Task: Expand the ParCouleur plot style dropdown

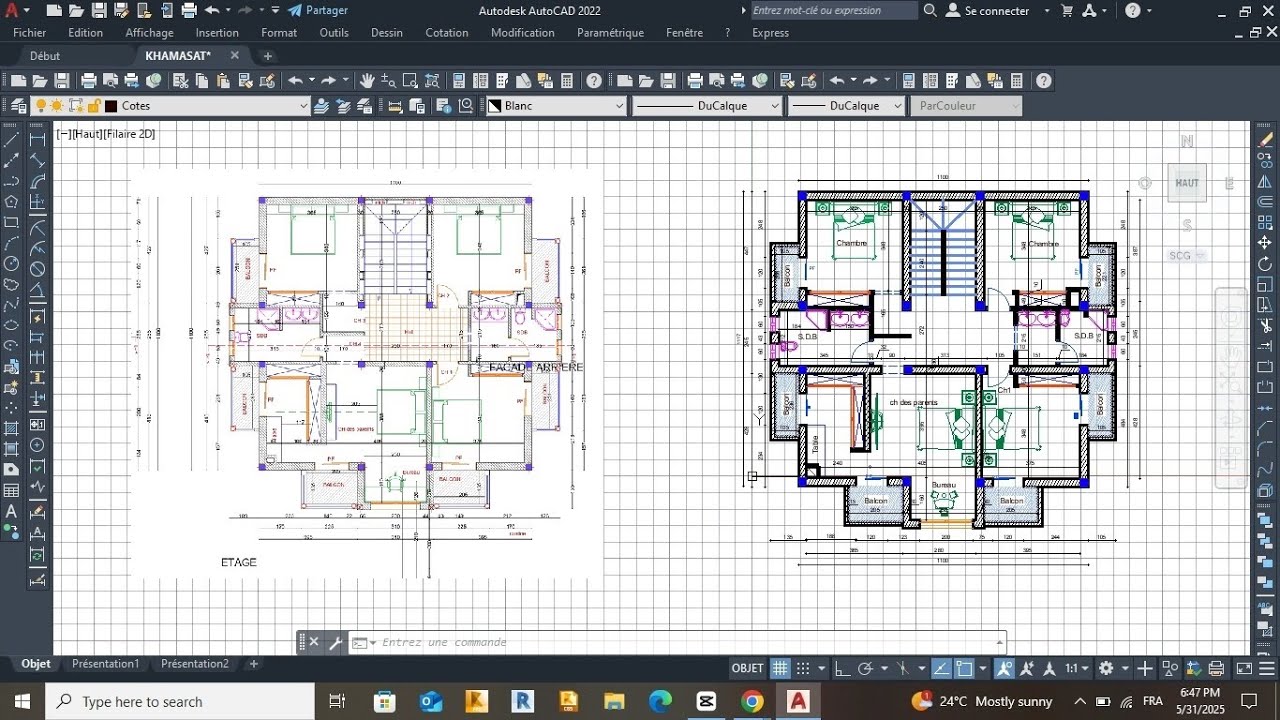Action: coord(1015,106)
